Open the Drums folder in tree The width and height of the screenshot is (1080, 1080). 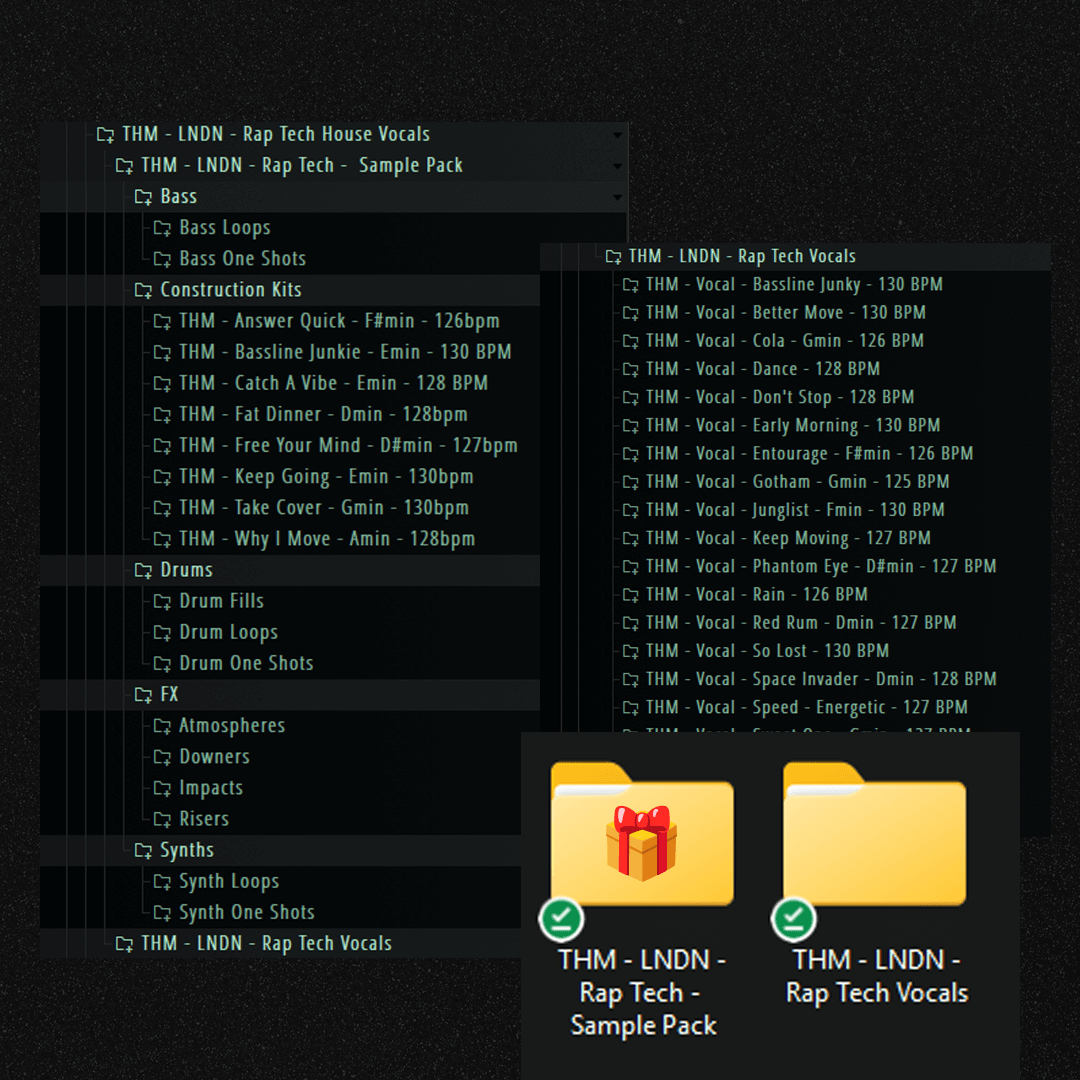click(186, 570)
